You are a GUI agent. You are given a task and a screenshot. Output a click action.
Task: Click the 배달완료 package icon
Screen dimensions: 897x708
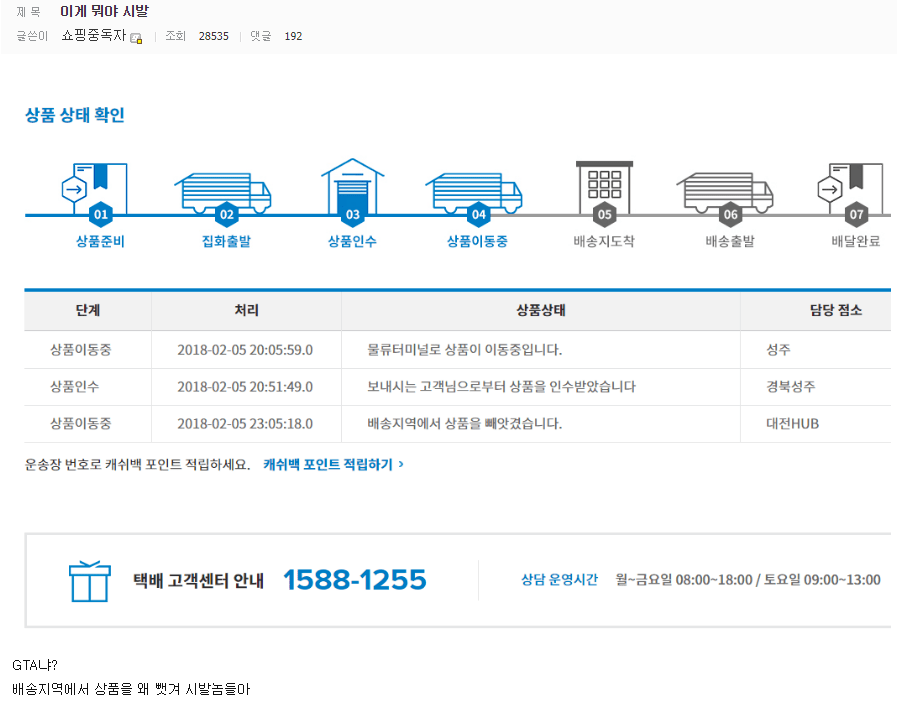tap(851, 185)
